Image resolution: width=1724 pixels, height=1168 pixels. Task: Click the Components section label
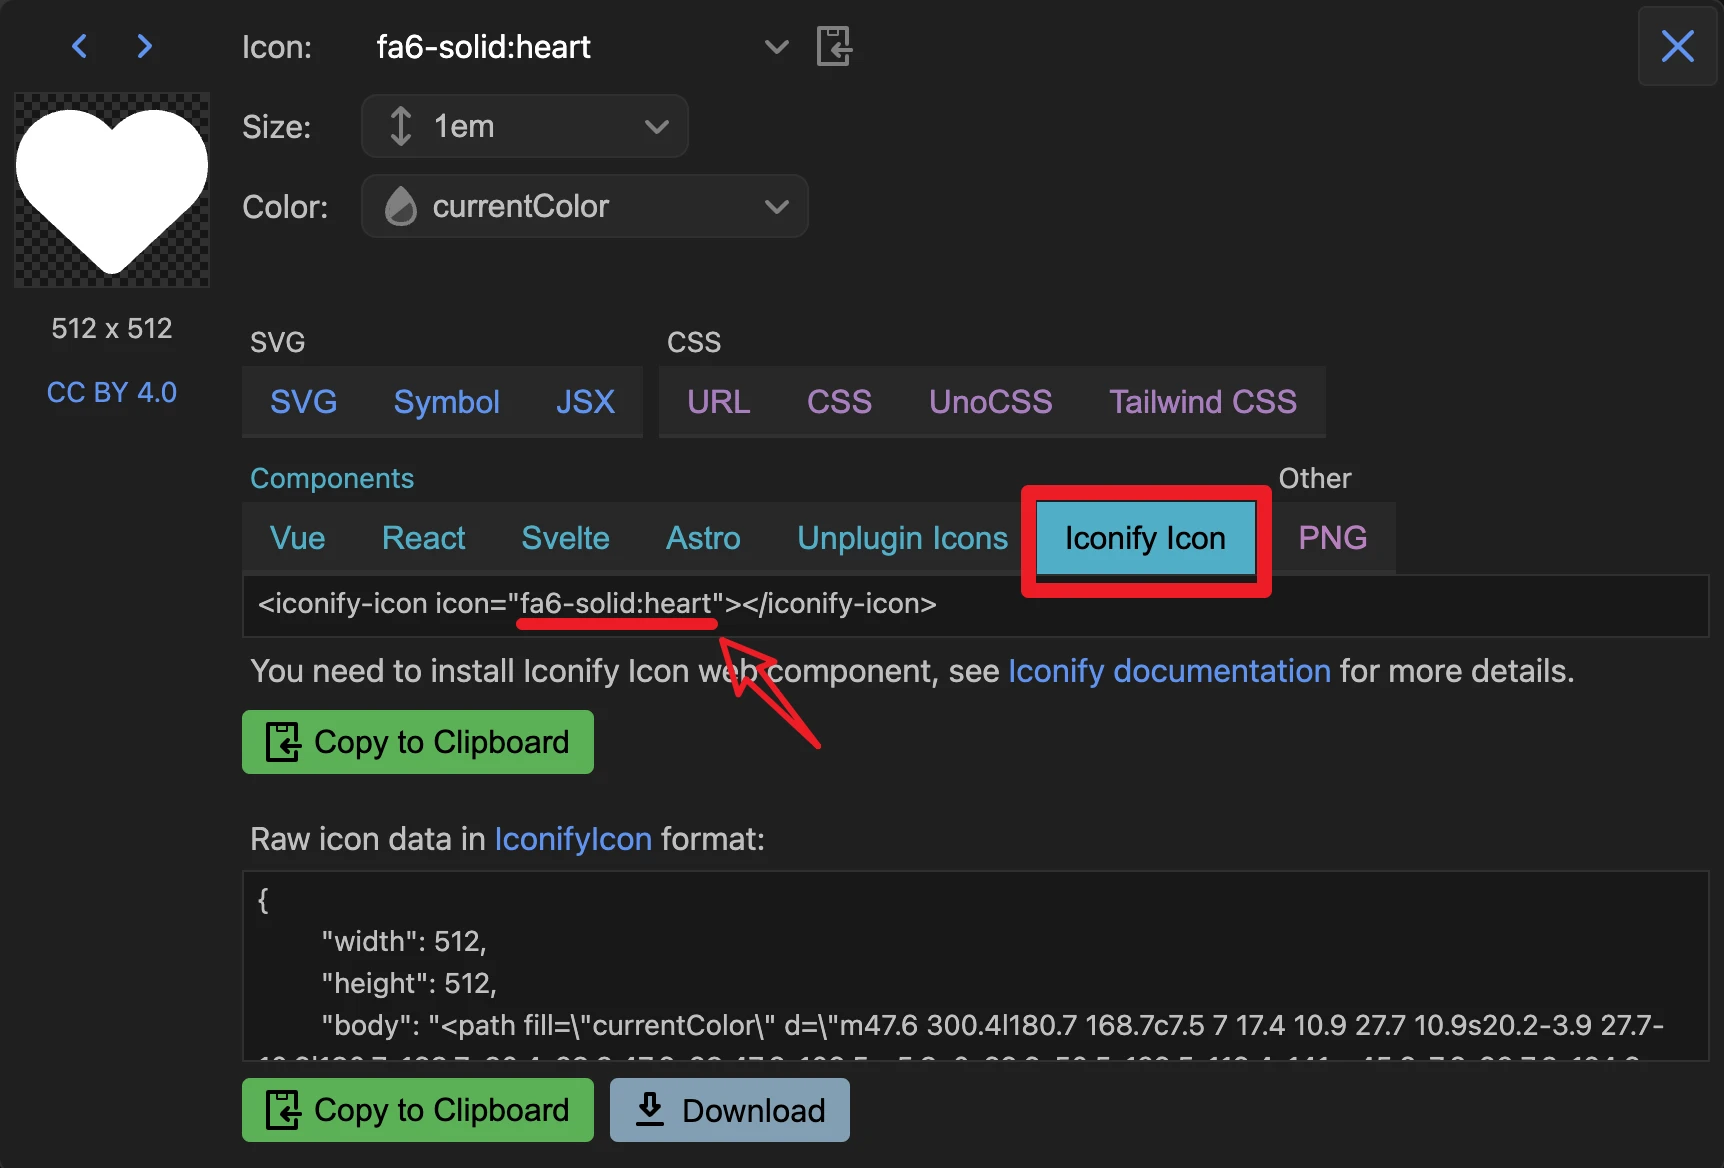332,478
